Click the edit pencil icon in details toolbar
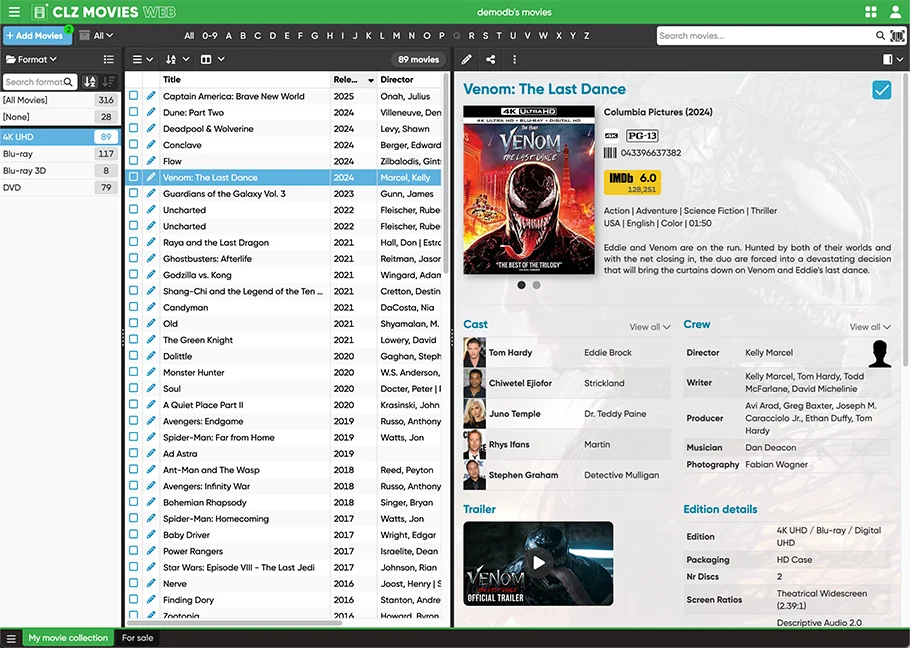 pyautogui.click(x=466, y=59)
